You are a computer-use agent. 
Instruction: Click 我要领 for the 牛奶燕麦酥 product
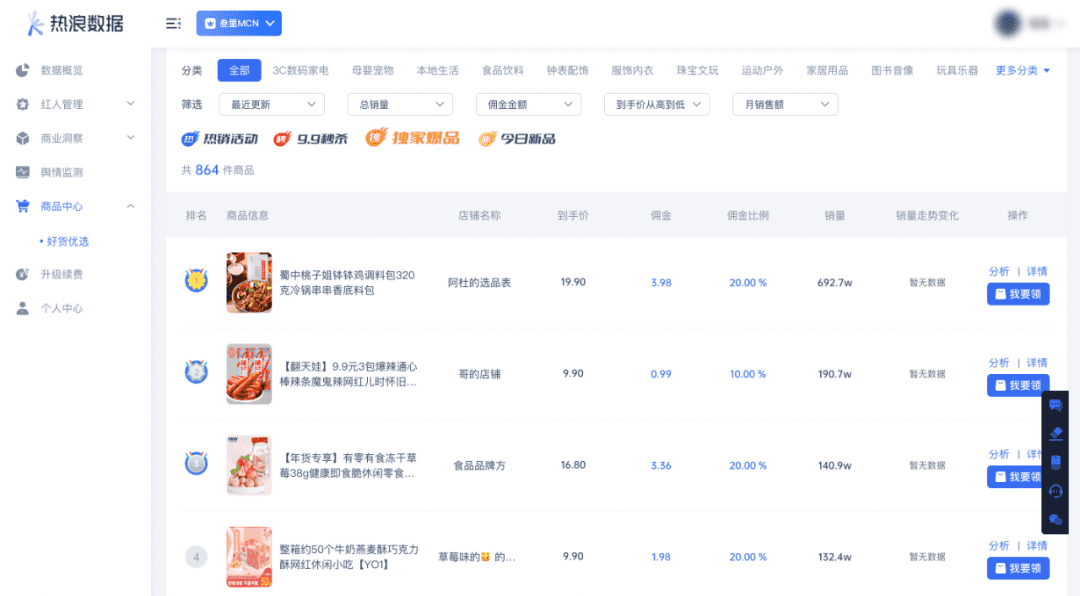tap(1018, 568)
